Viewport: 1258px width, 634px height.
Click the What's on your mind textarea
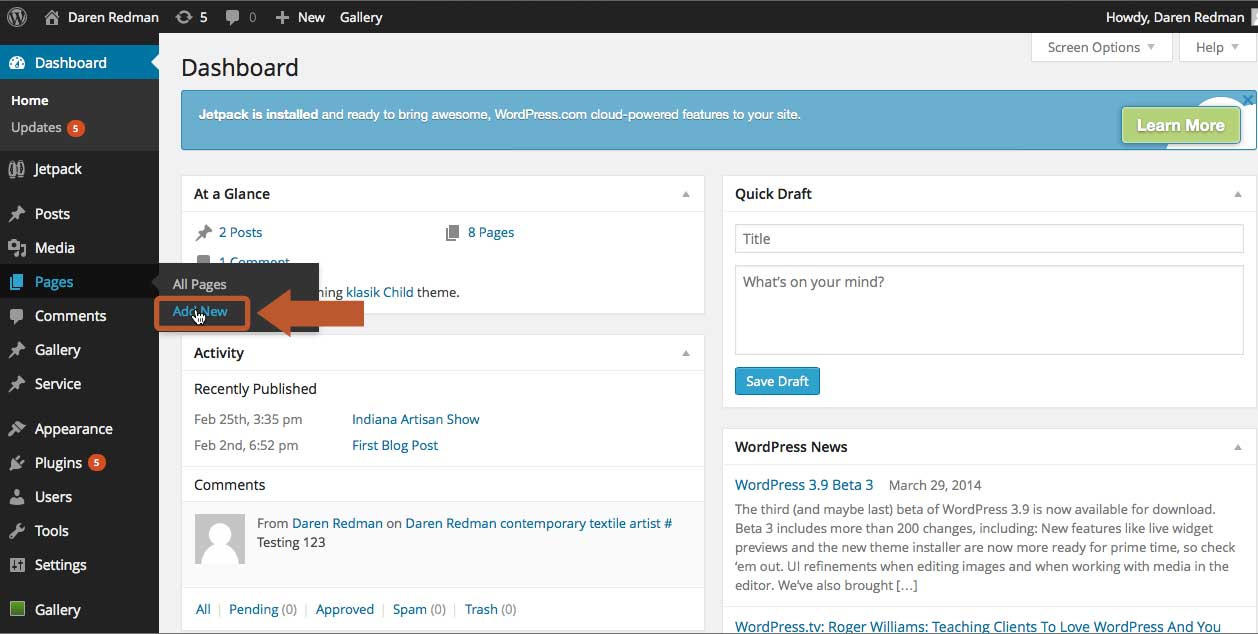coord(989,309)
